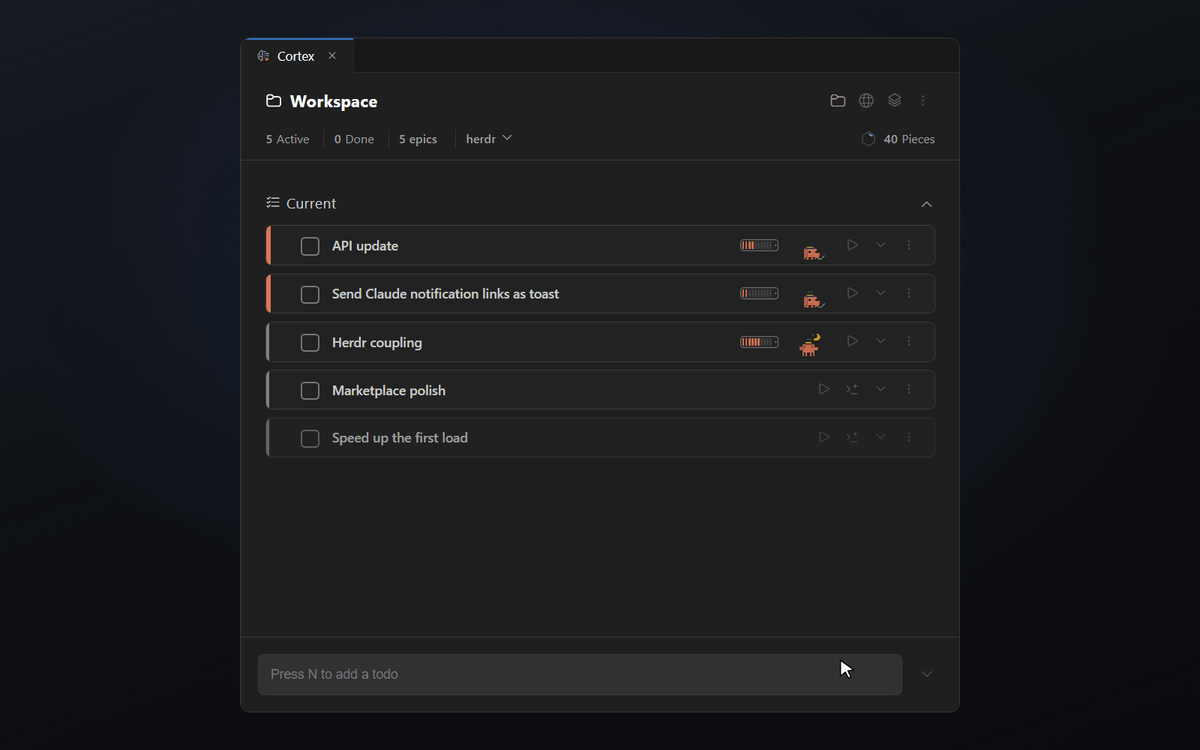Select the Cortex tab
Screen dimensions: 1200x750
click(x=297, y=56)
